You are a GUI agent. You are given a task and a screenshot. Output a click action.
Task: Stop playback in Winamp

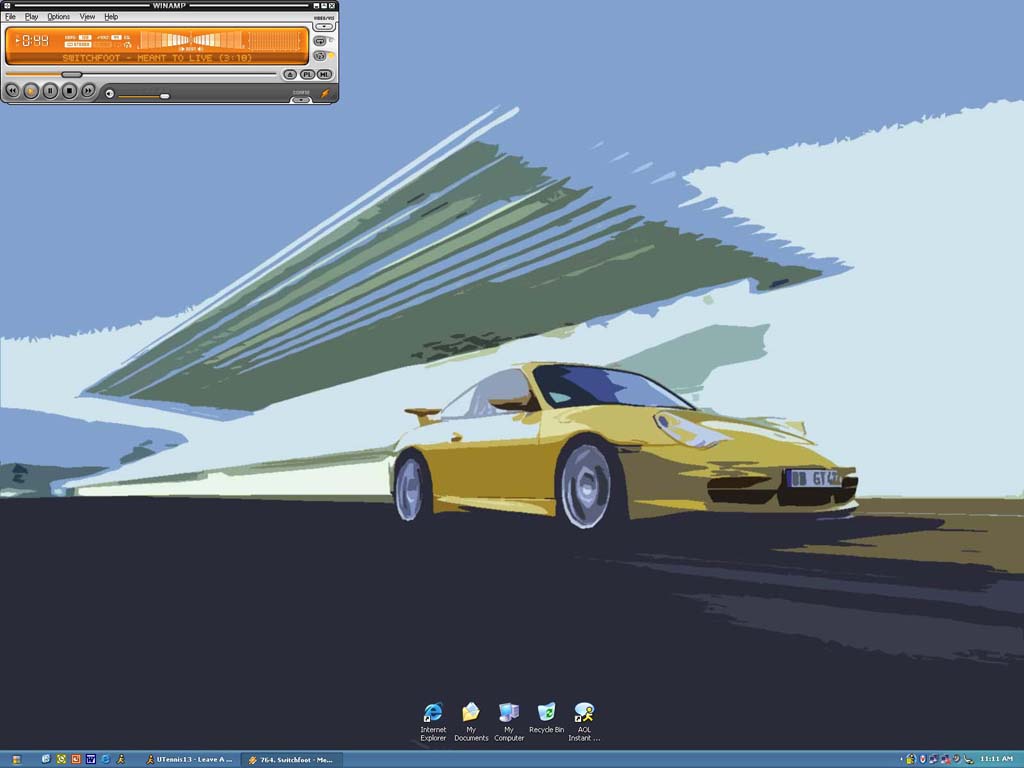pos(69,91)
